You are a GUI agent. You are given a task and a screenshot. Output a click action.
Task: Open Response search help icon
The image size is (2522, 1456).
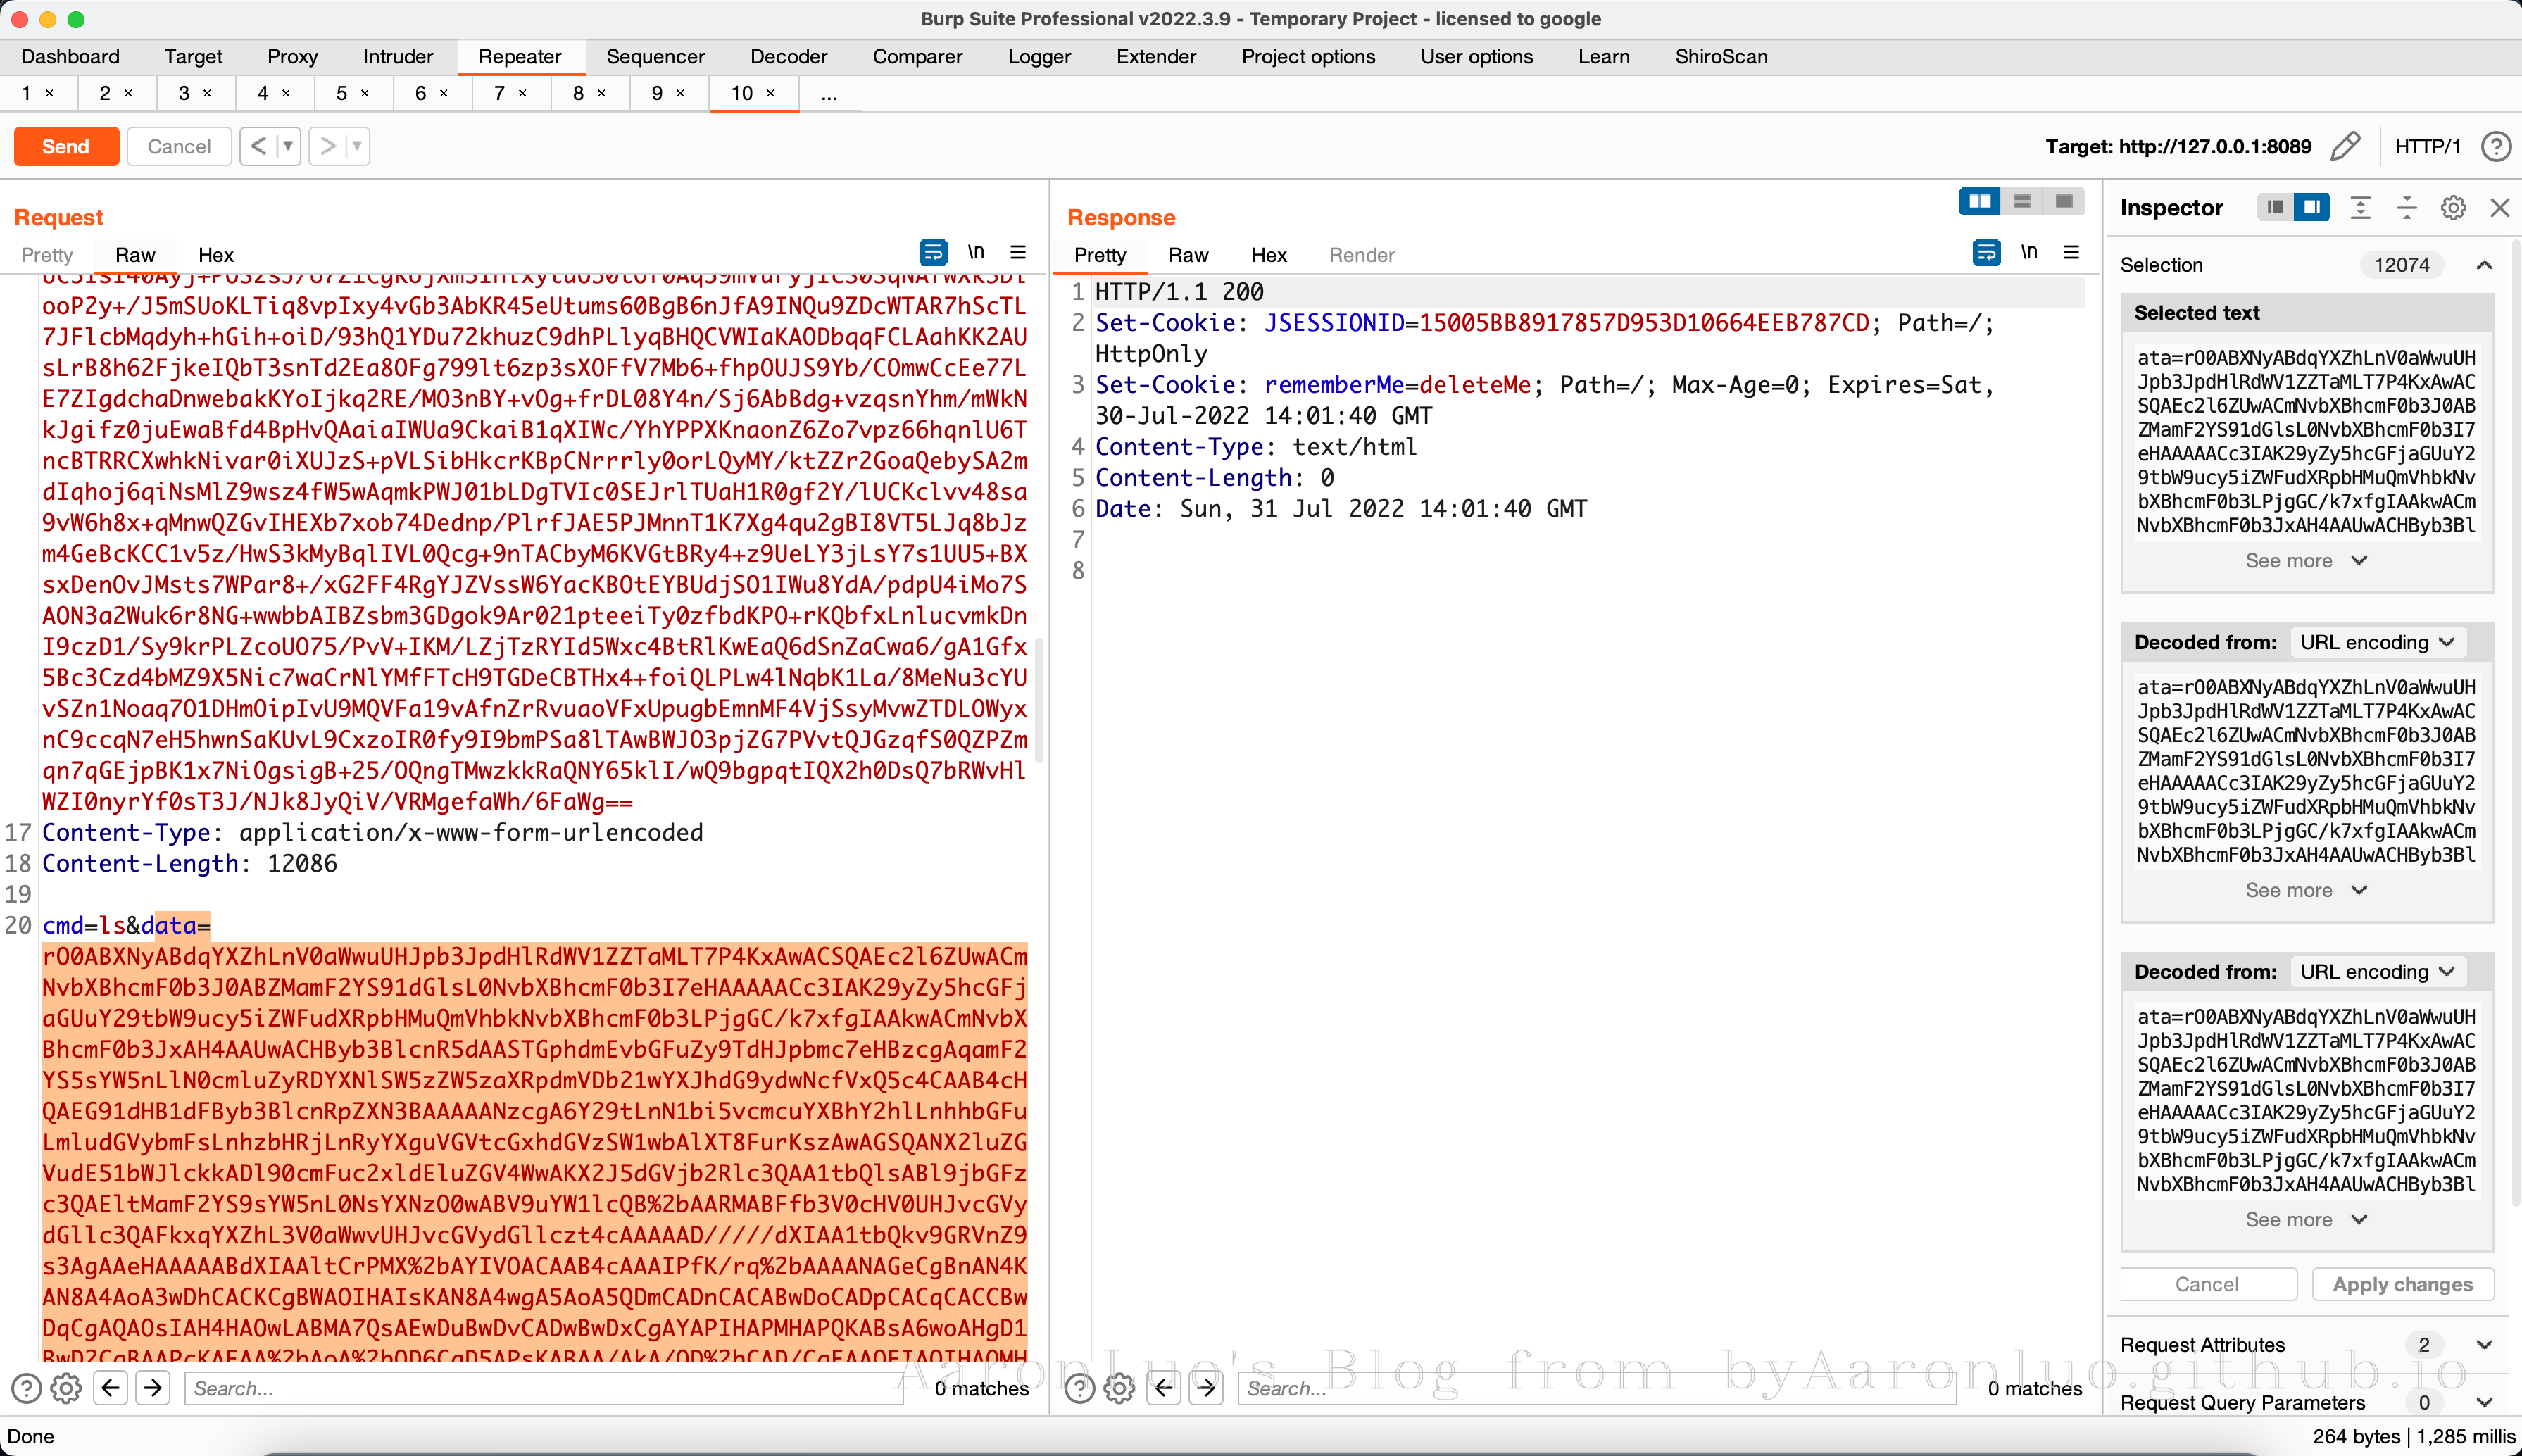click(x=1079, y=1388)
